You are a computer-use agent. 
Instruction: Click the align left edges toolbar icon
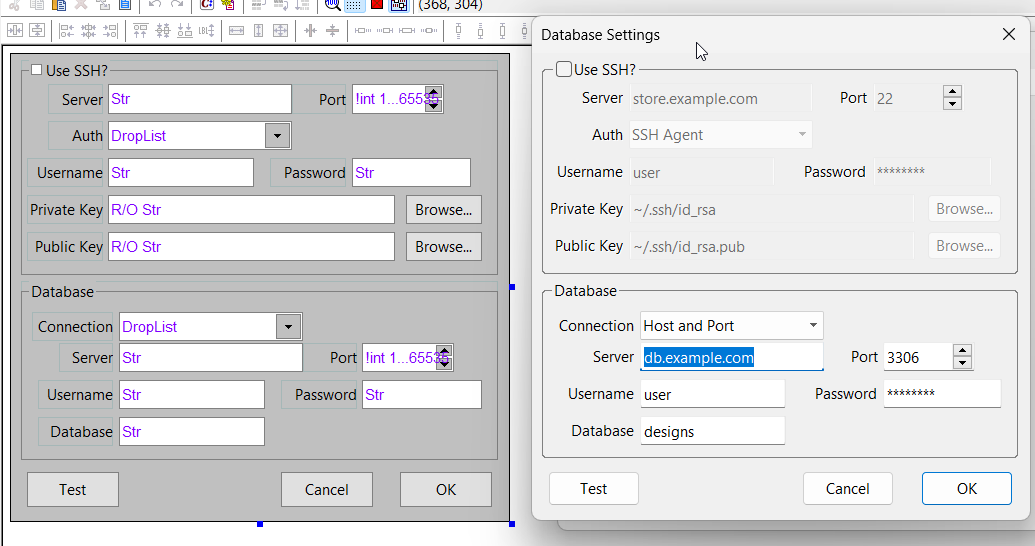pos(66,31)
